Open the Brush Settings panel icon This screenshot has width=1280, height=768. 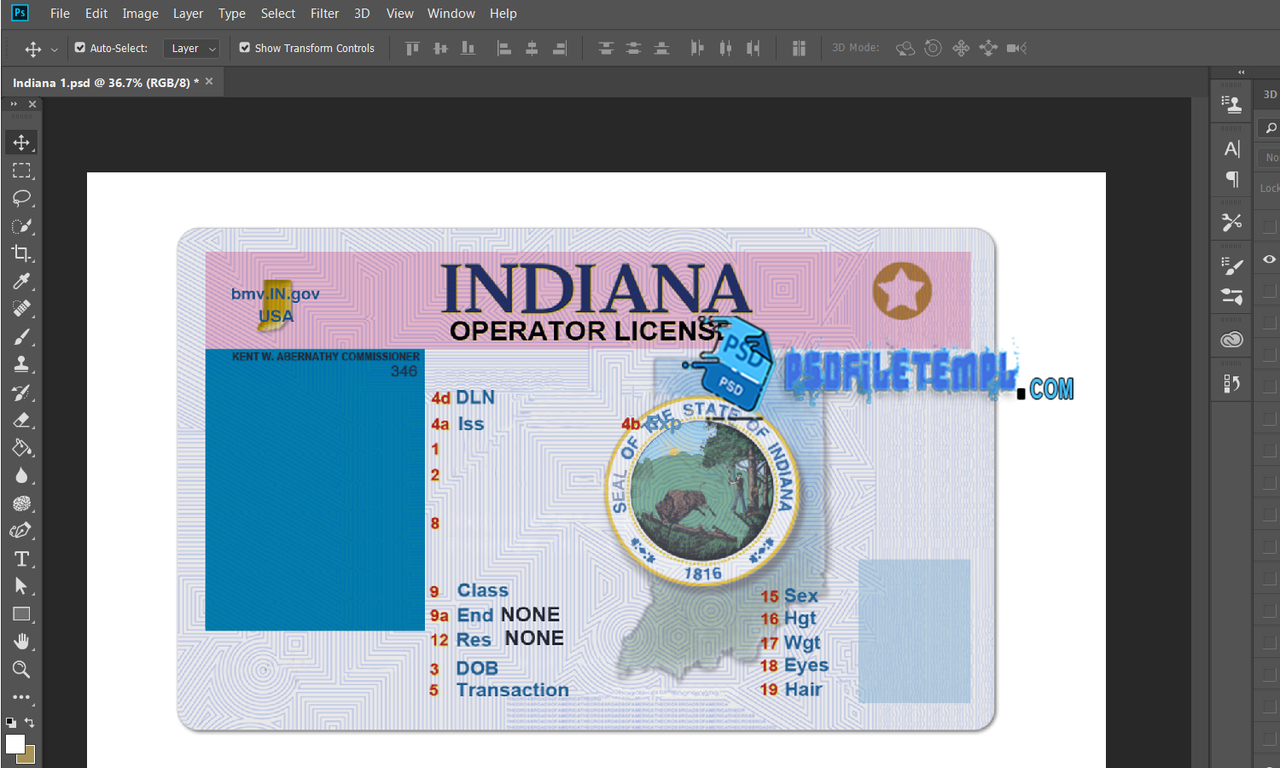point(1232,266)
